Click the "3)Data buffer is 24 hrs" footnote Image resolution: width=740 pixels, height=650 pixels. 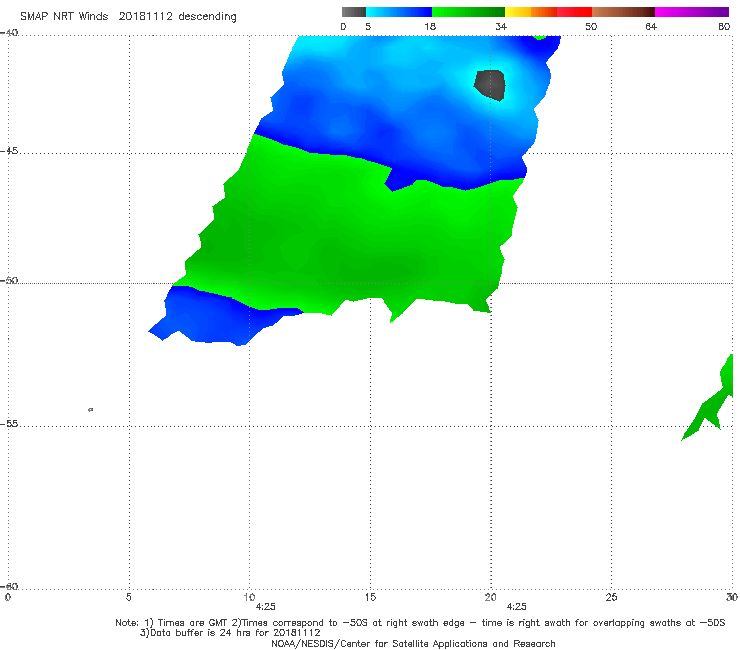coord(230,633)
